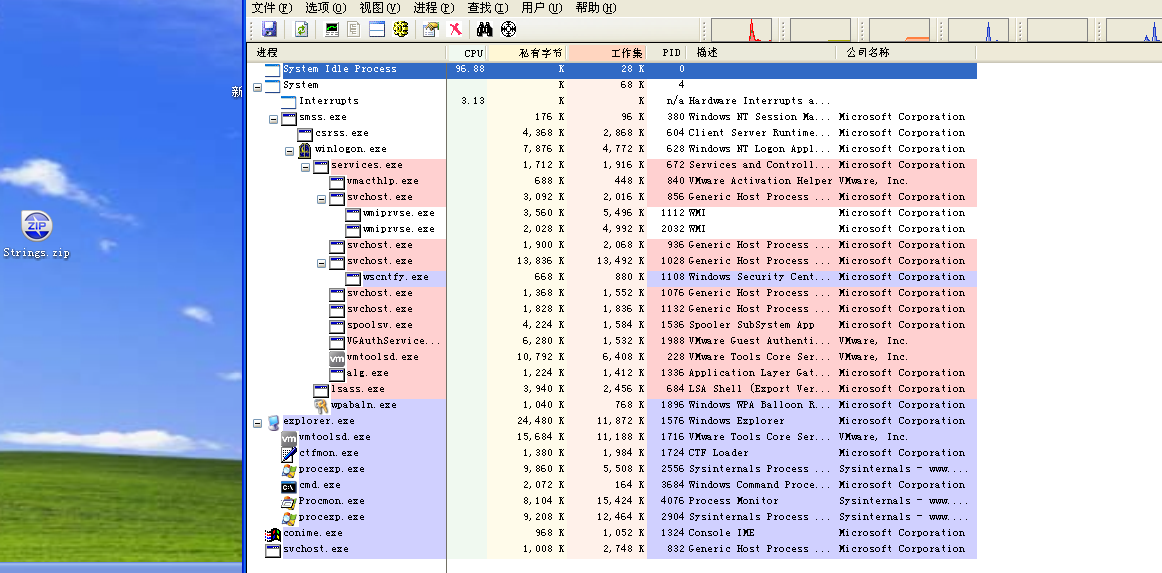Open the 文件(F) menu
The height and width of the screenshot is (573, 1162).
272,8
